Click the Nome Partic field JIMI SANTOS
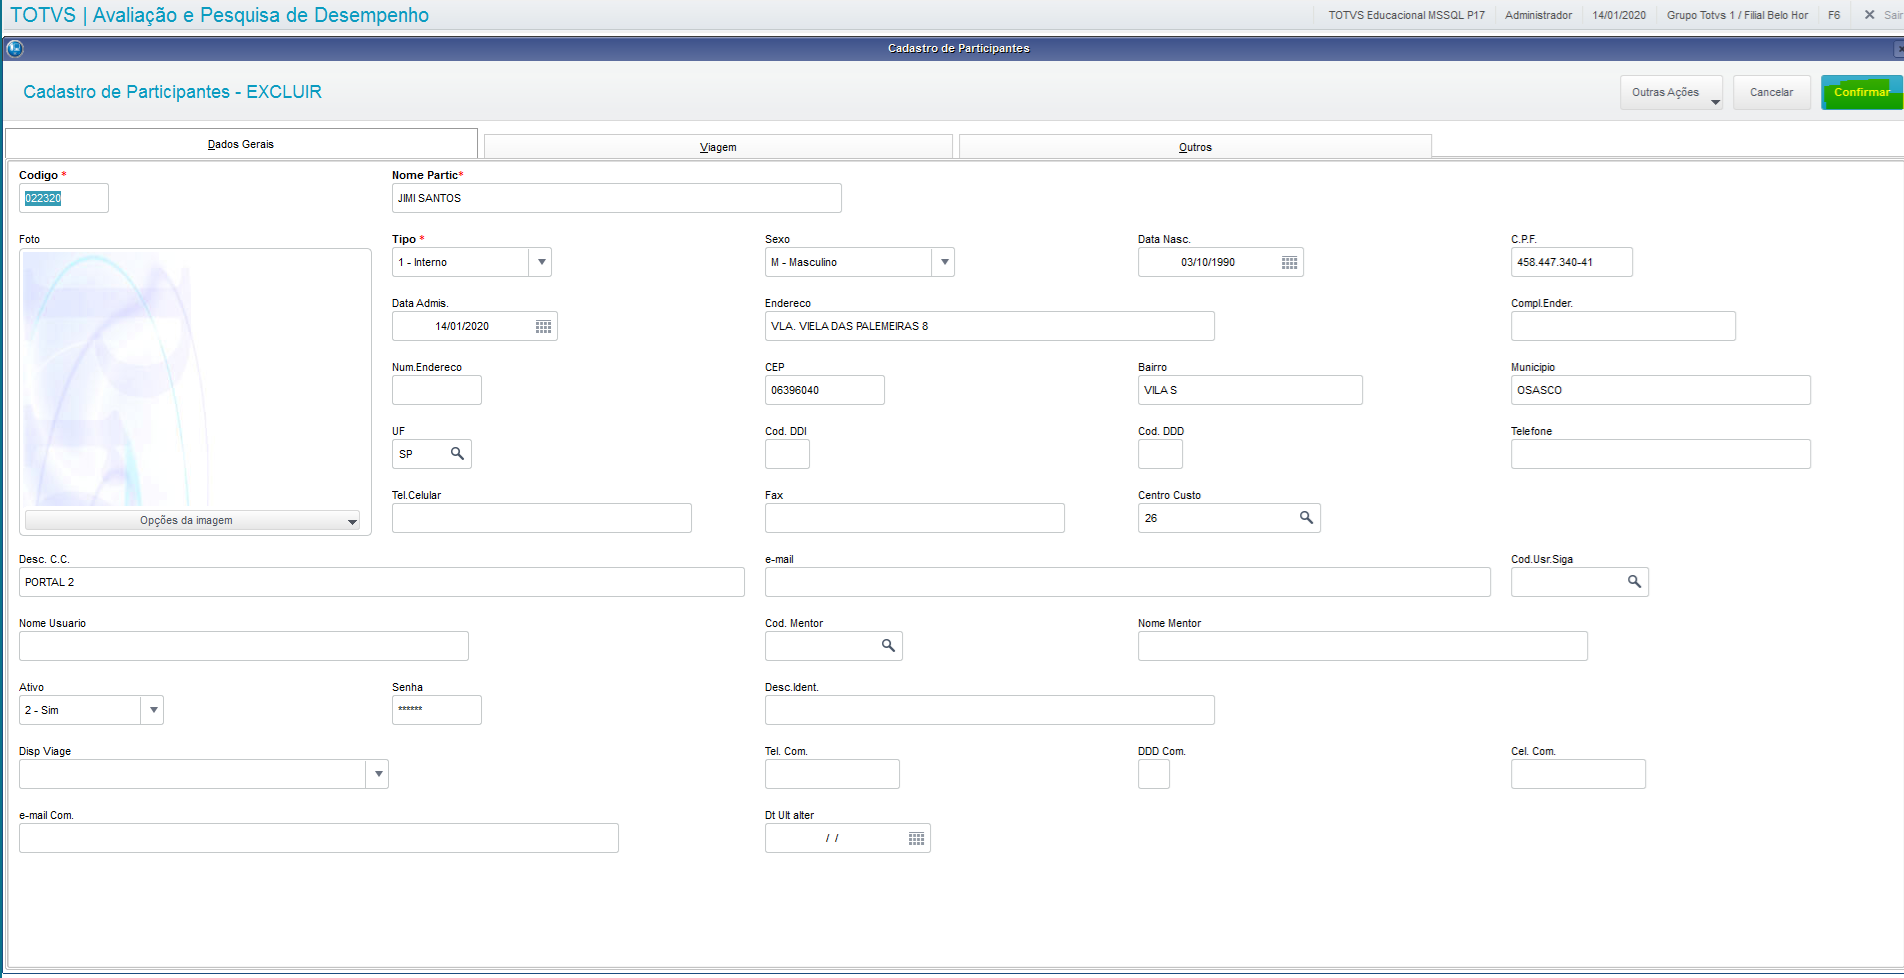 pos(616,198)
